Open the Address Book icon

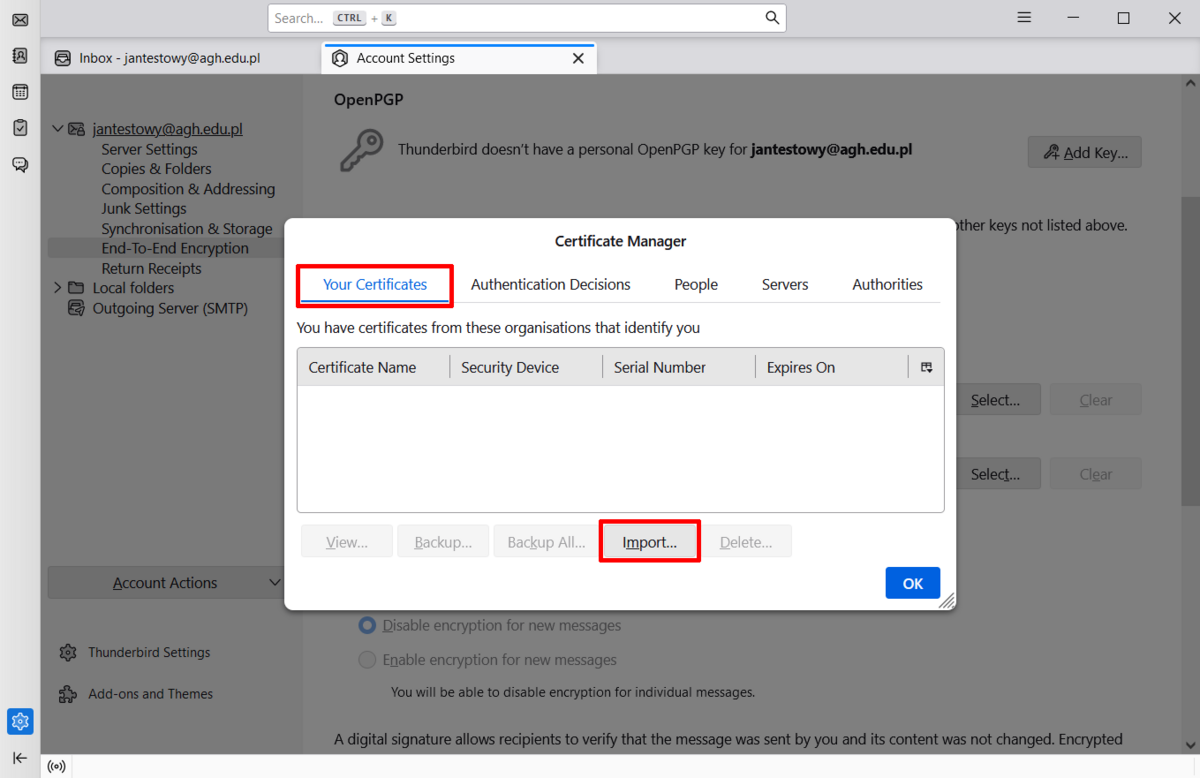point(20,56)
